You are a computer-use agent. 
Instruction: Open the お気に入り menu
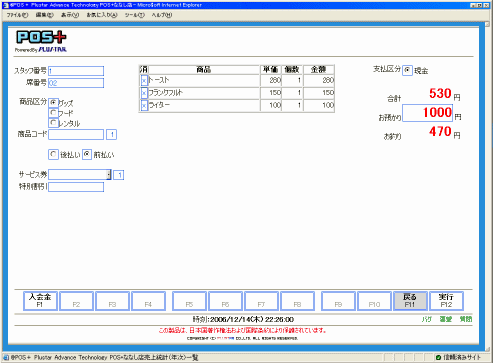[x=102, y=15]
